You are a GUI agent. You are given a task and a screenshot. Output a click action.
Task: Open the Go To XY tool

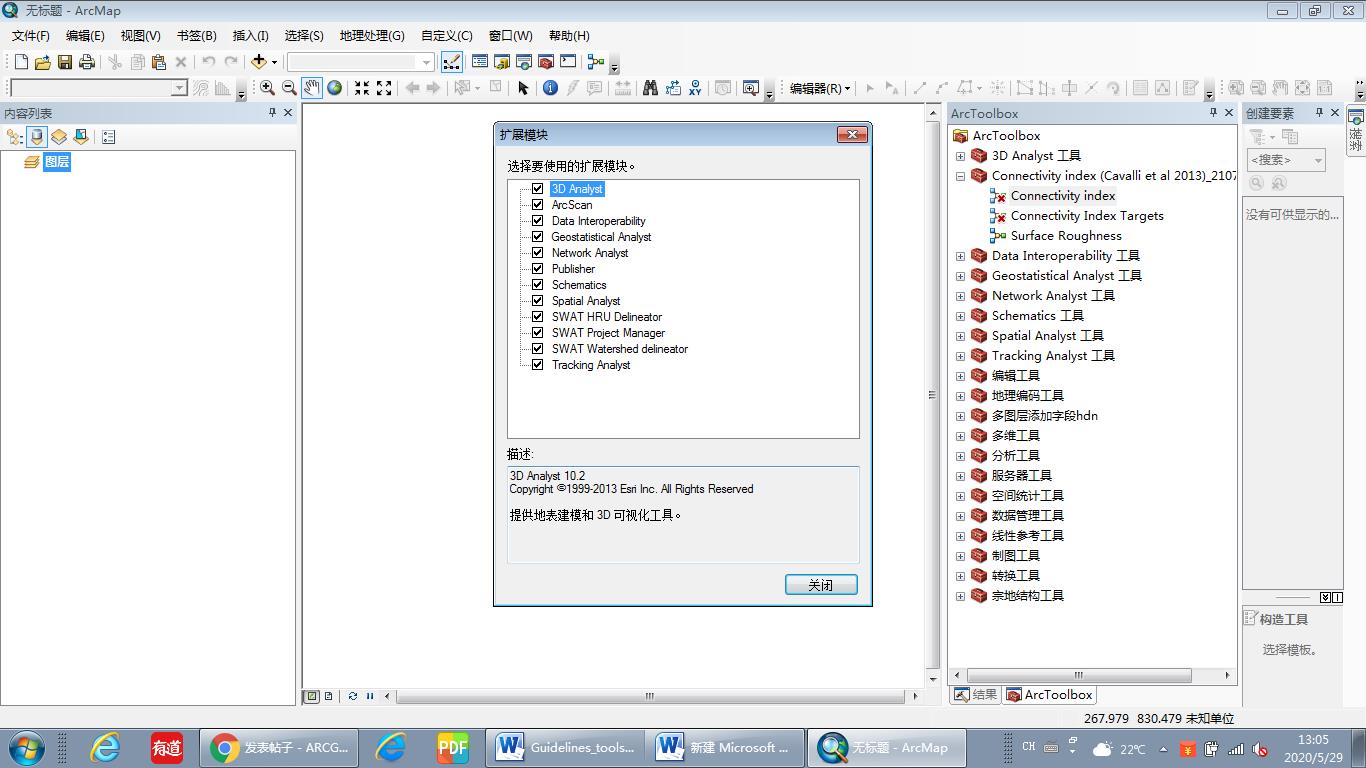[695, 88]
